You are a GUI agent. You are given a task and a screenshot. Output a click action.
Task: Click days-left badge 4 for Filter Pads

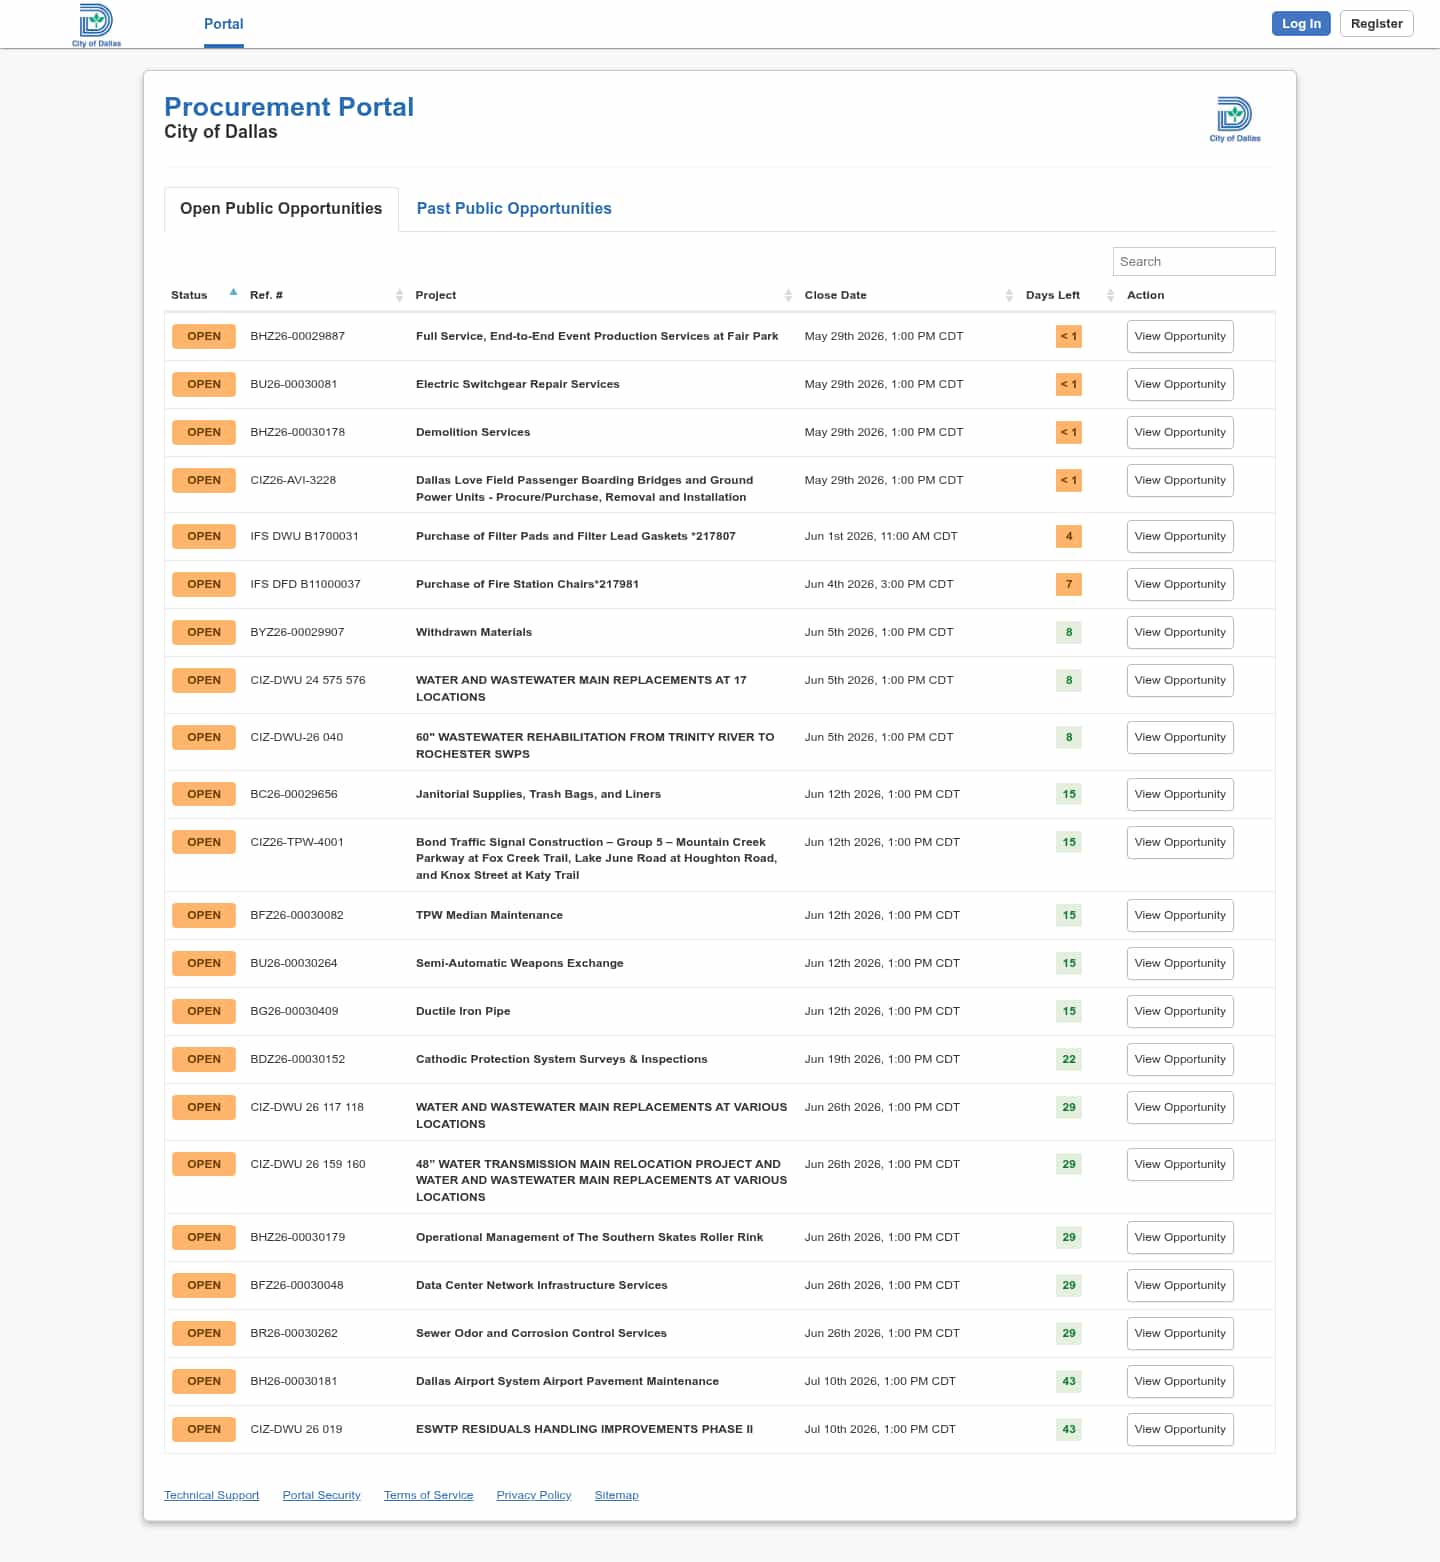(x=1069, y=536)
